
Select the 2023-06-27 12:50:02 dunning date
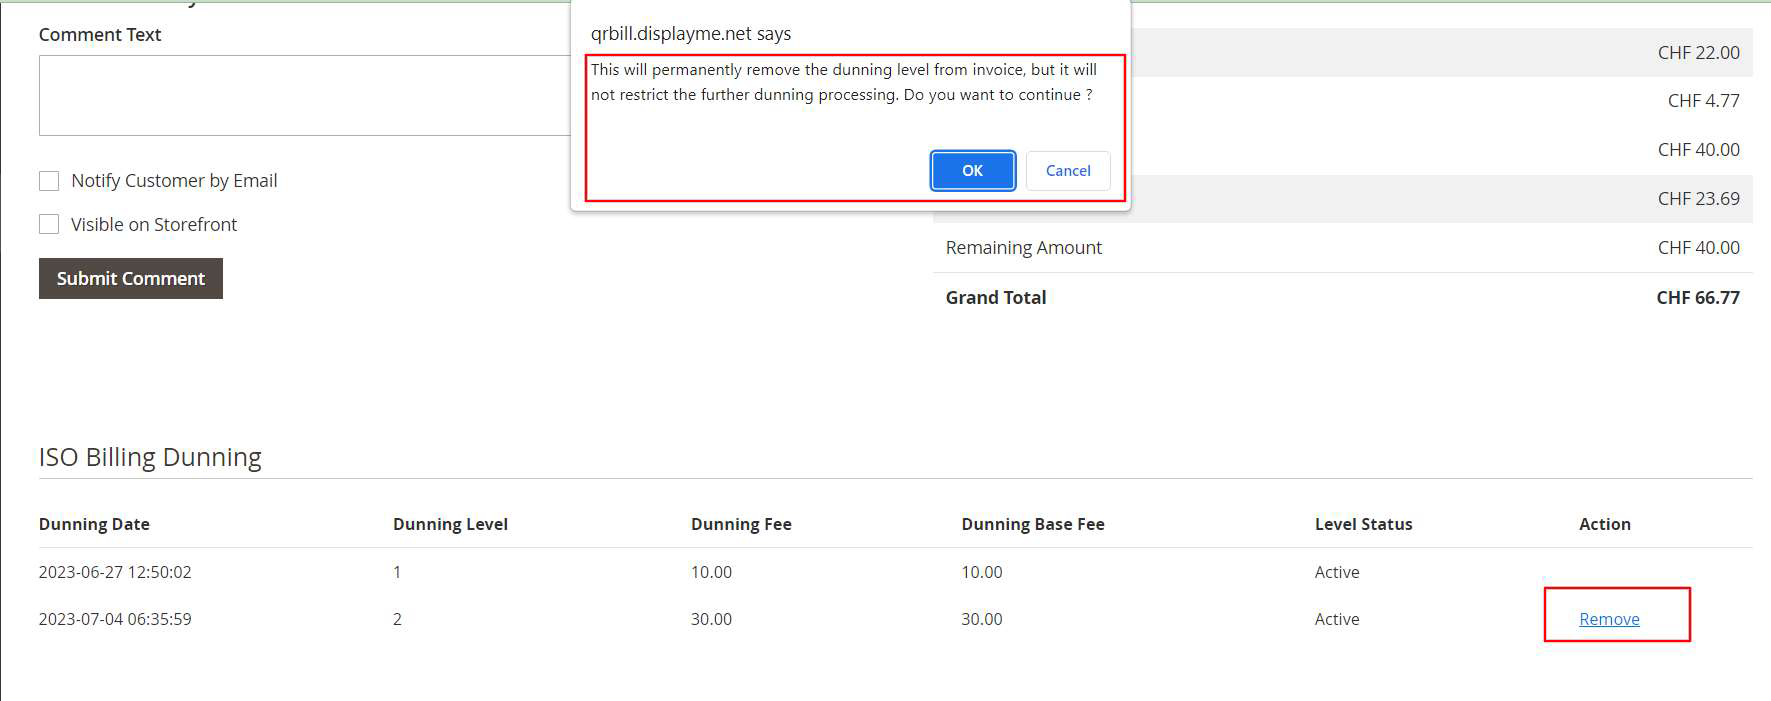coord(115,572)
